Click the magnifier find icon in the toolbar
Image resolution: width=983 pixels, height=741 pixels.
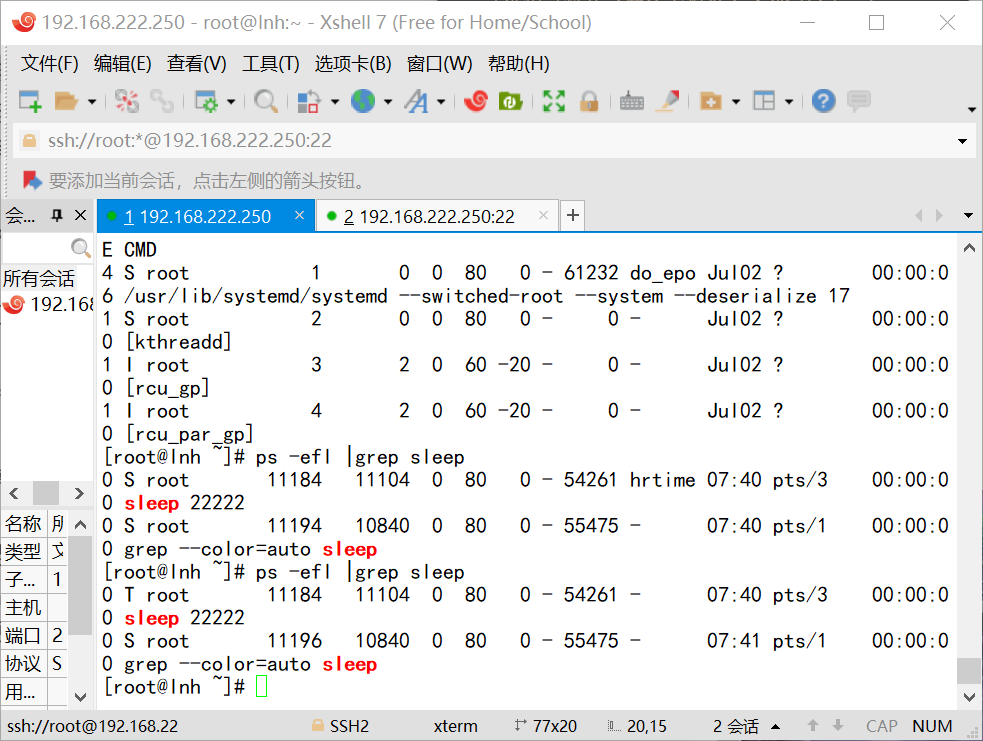(x=266, y=101)
